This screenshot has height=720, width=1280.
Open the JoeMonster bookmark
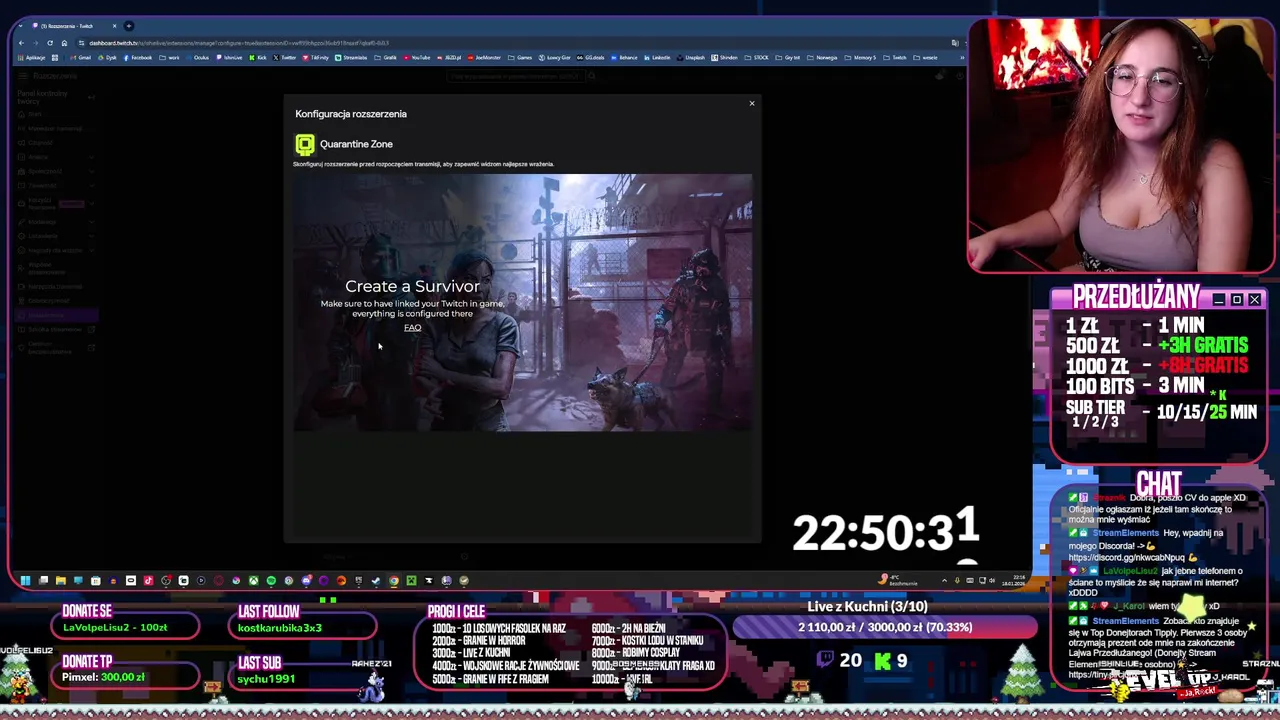click(484, 57)
